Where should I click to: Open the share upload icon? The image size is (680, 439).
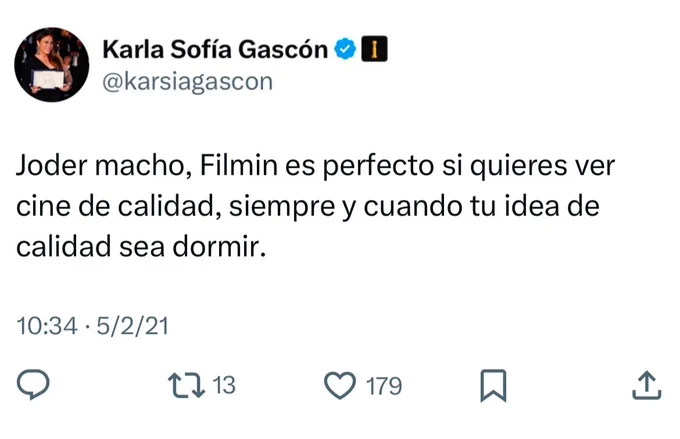click(x=646, y=385)
